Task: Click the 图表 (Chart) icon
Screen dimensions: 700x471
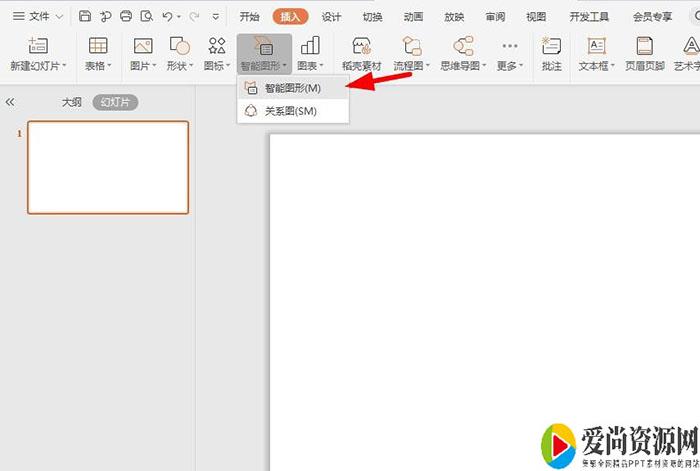Action: [310, 46]
